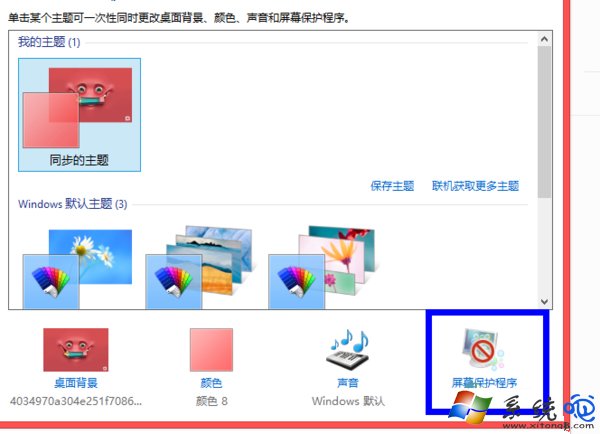
Task: Click the 我的主题 (1) group header
Action: coord(49,42)
